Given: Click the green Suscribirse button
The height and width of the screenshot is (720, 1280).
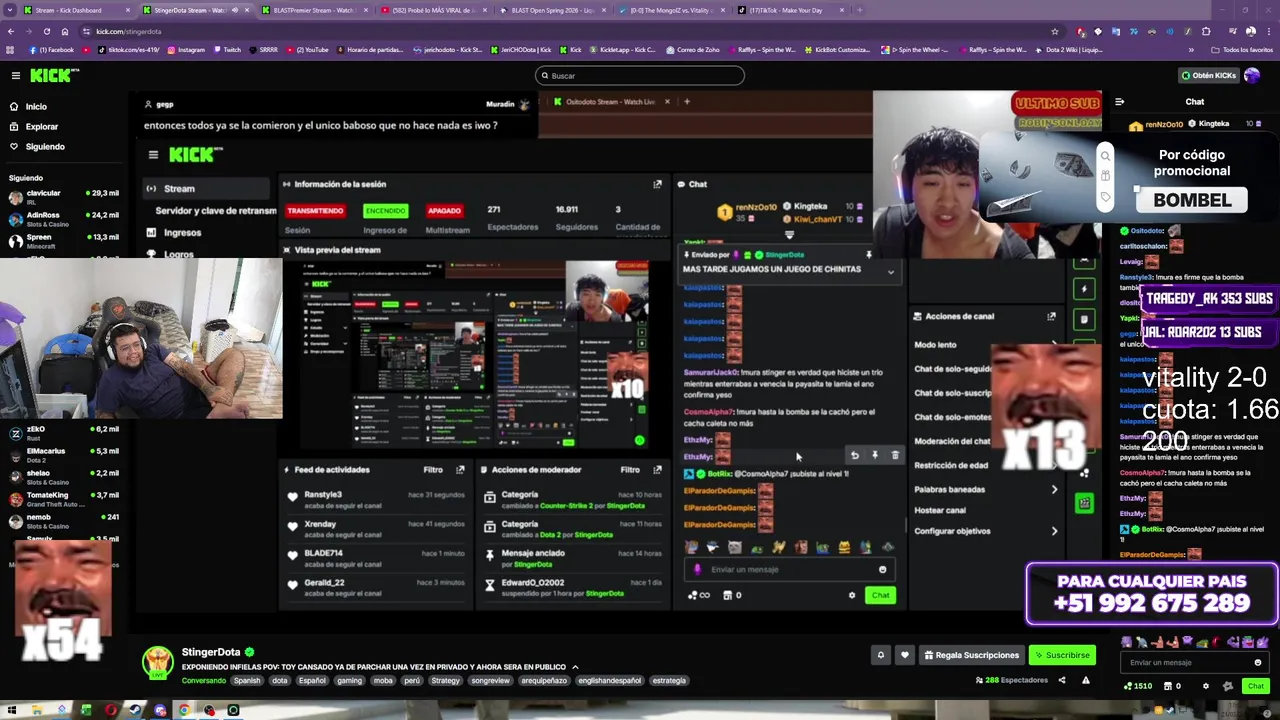Looking at the screenshot, I should point(1062,655).
